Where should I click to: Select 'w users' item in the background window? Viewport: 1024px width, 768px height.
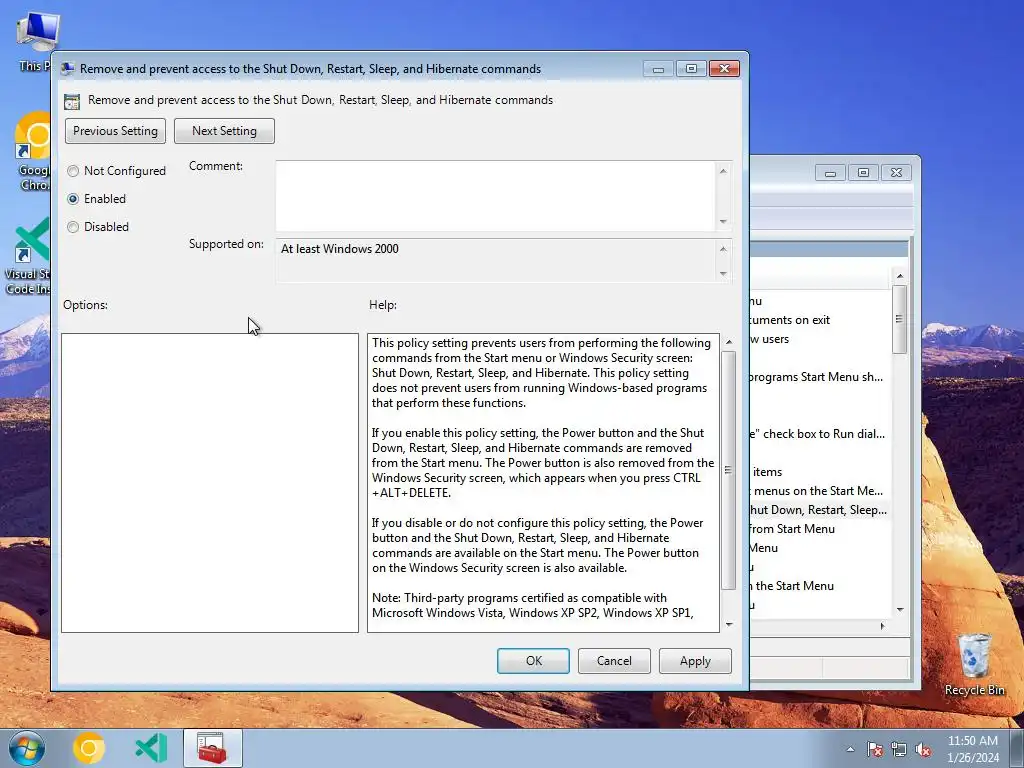tap(769, 339)
